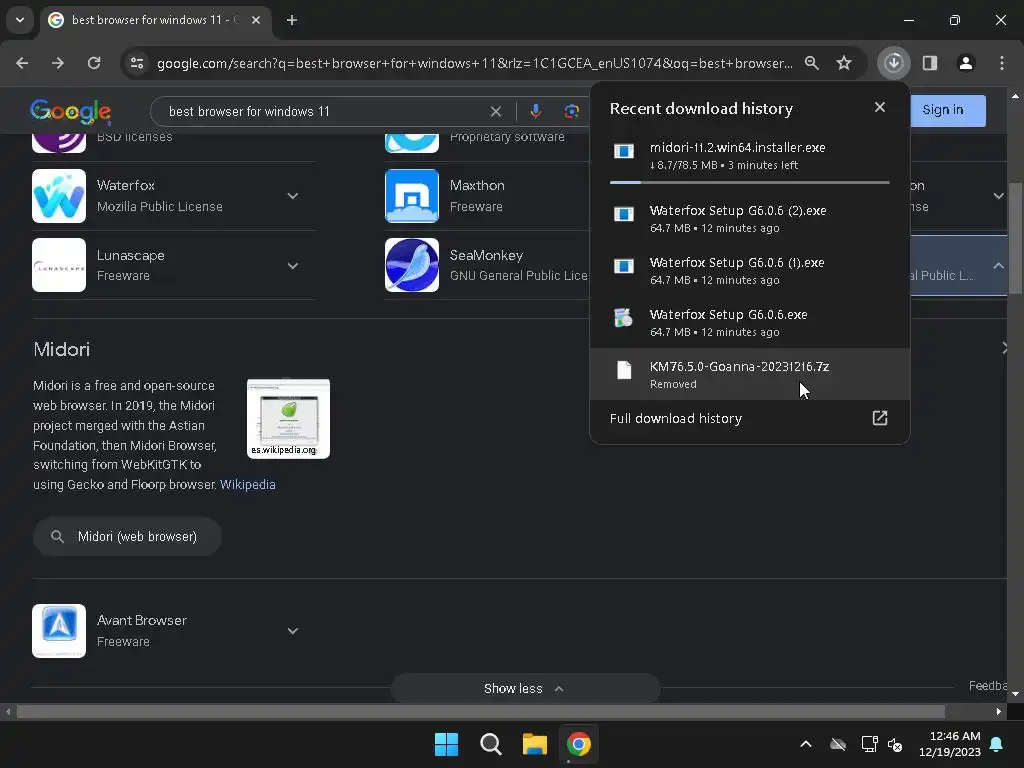Expand the Lunascape browser entry

click(x=293, y=266)
